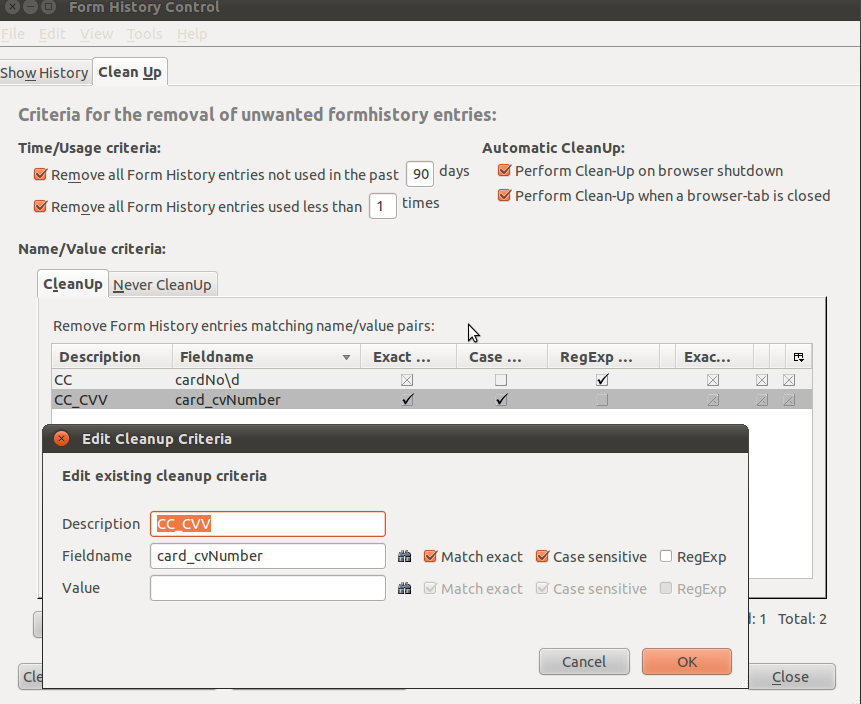Click Cancel in the edit dialog

tap(584, 662)
